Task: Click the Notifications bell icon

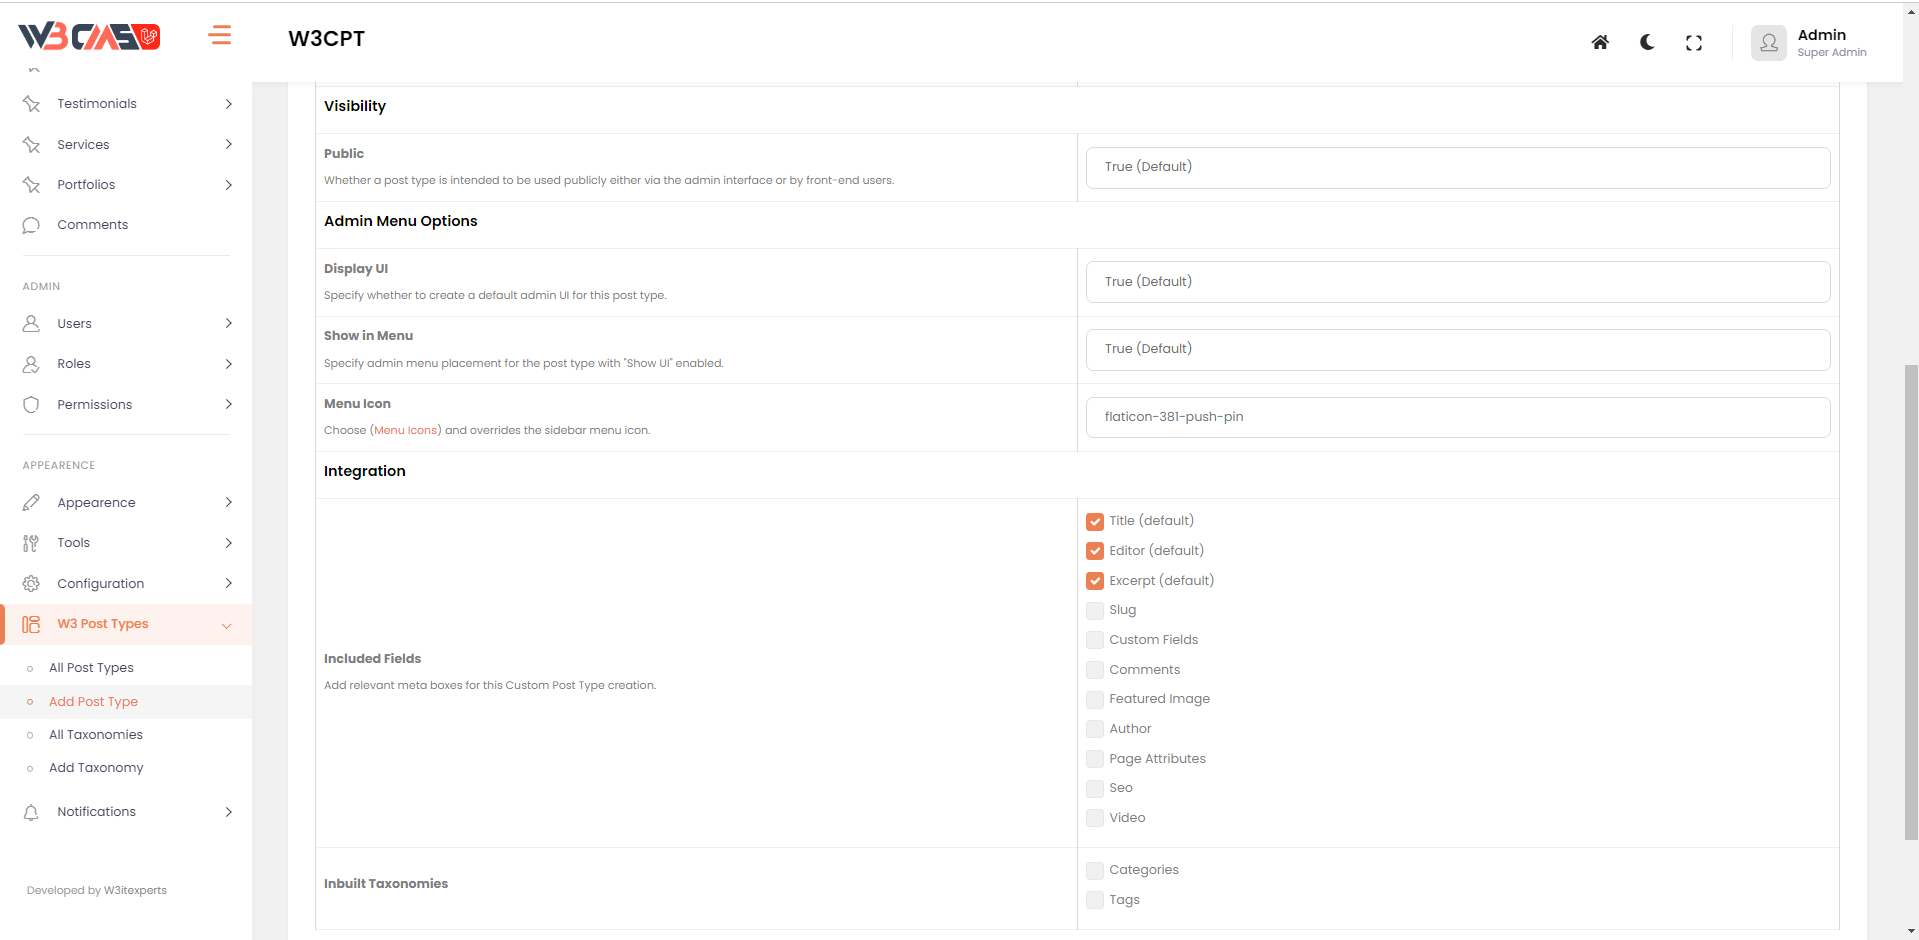Action: [x=31, y=812]
